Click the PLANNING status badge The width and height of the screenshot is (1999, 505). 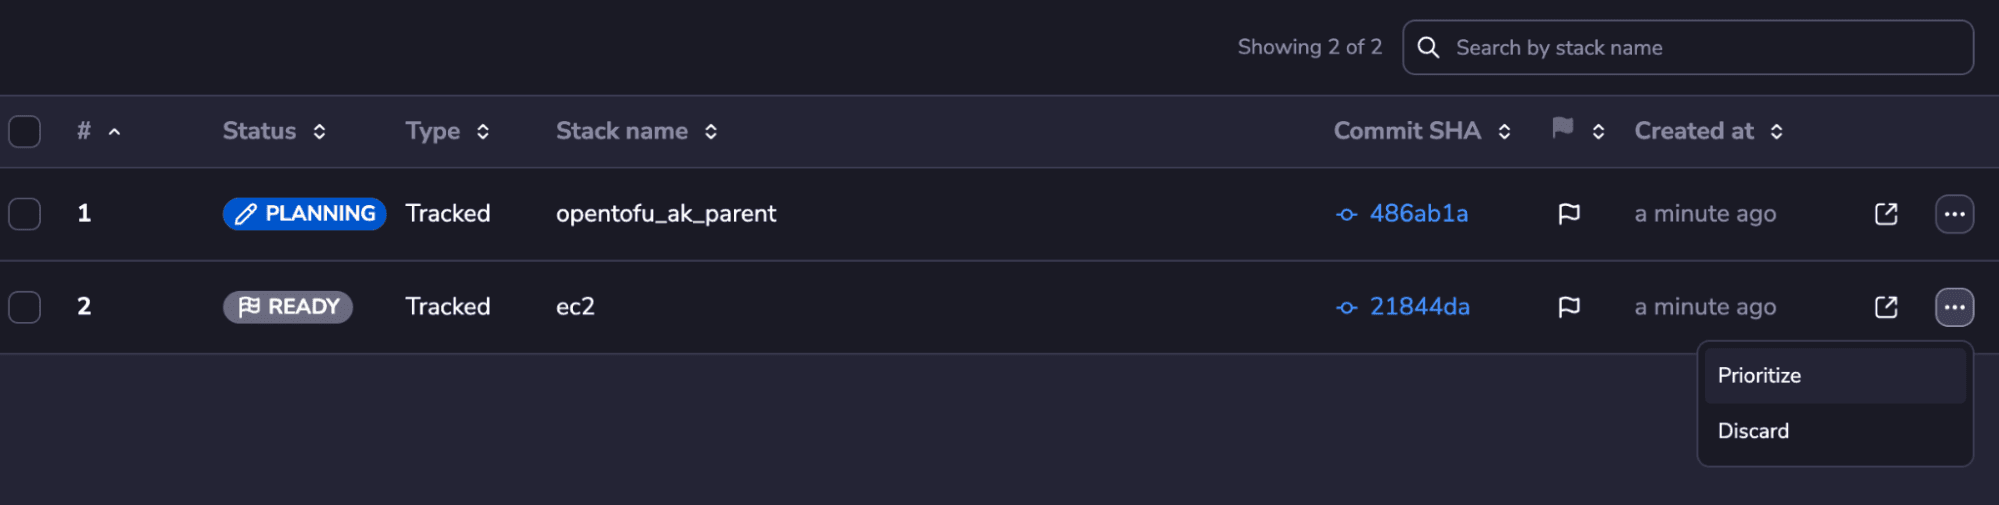click(304, 214)
